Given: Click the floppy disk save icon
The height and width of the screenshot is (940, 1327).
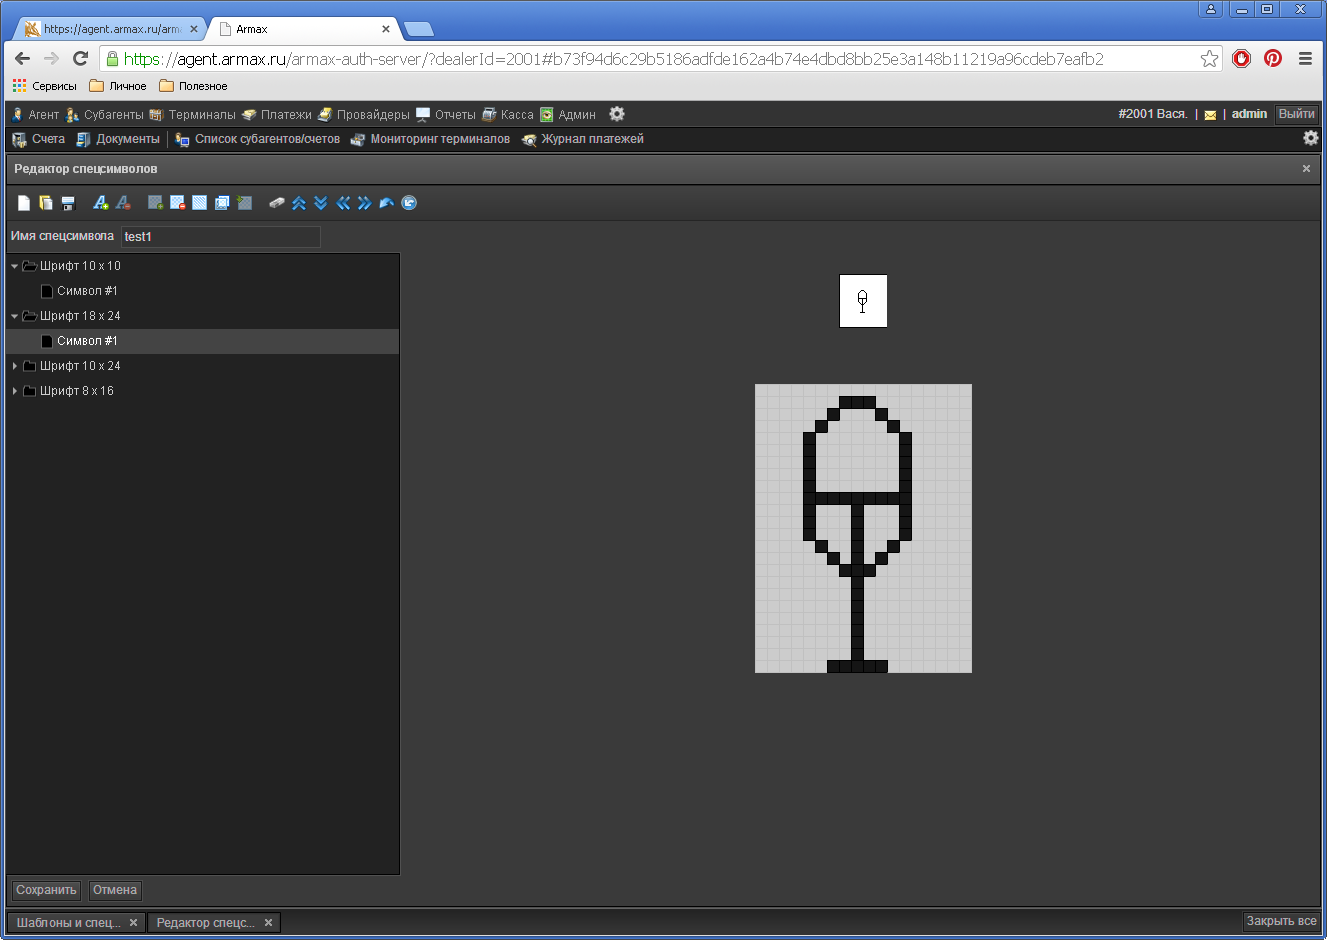Looking at the screenshot, I should pos(68,203).
